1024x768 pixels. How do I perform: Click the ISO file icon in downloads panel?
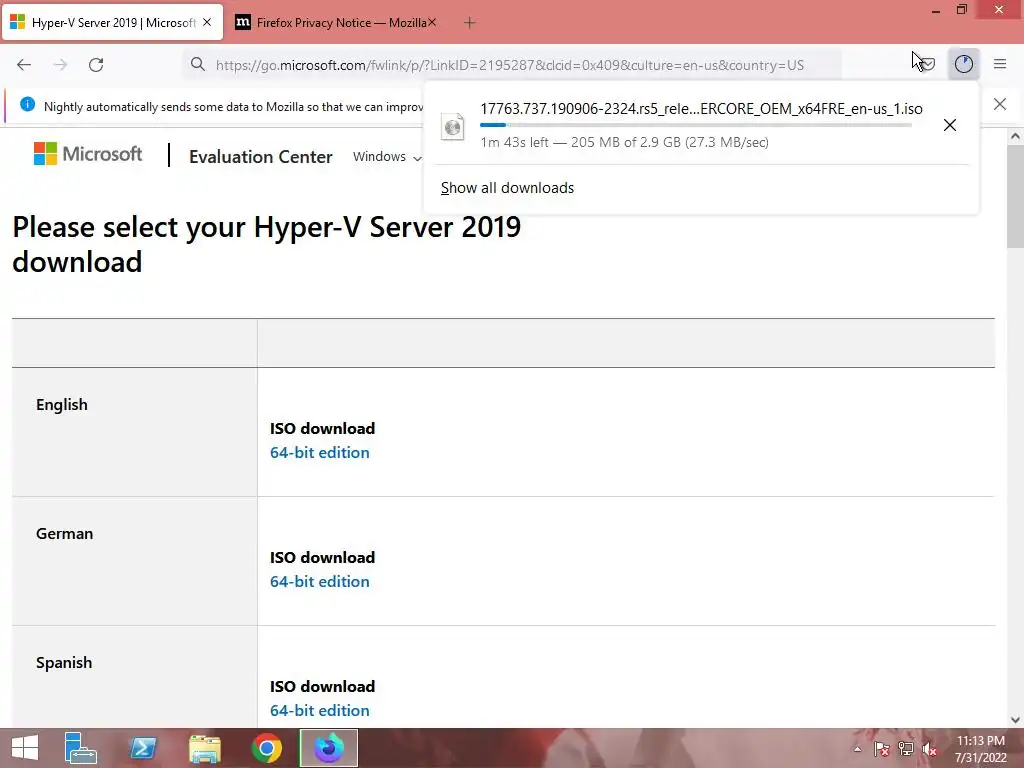[x=453, y=126]
